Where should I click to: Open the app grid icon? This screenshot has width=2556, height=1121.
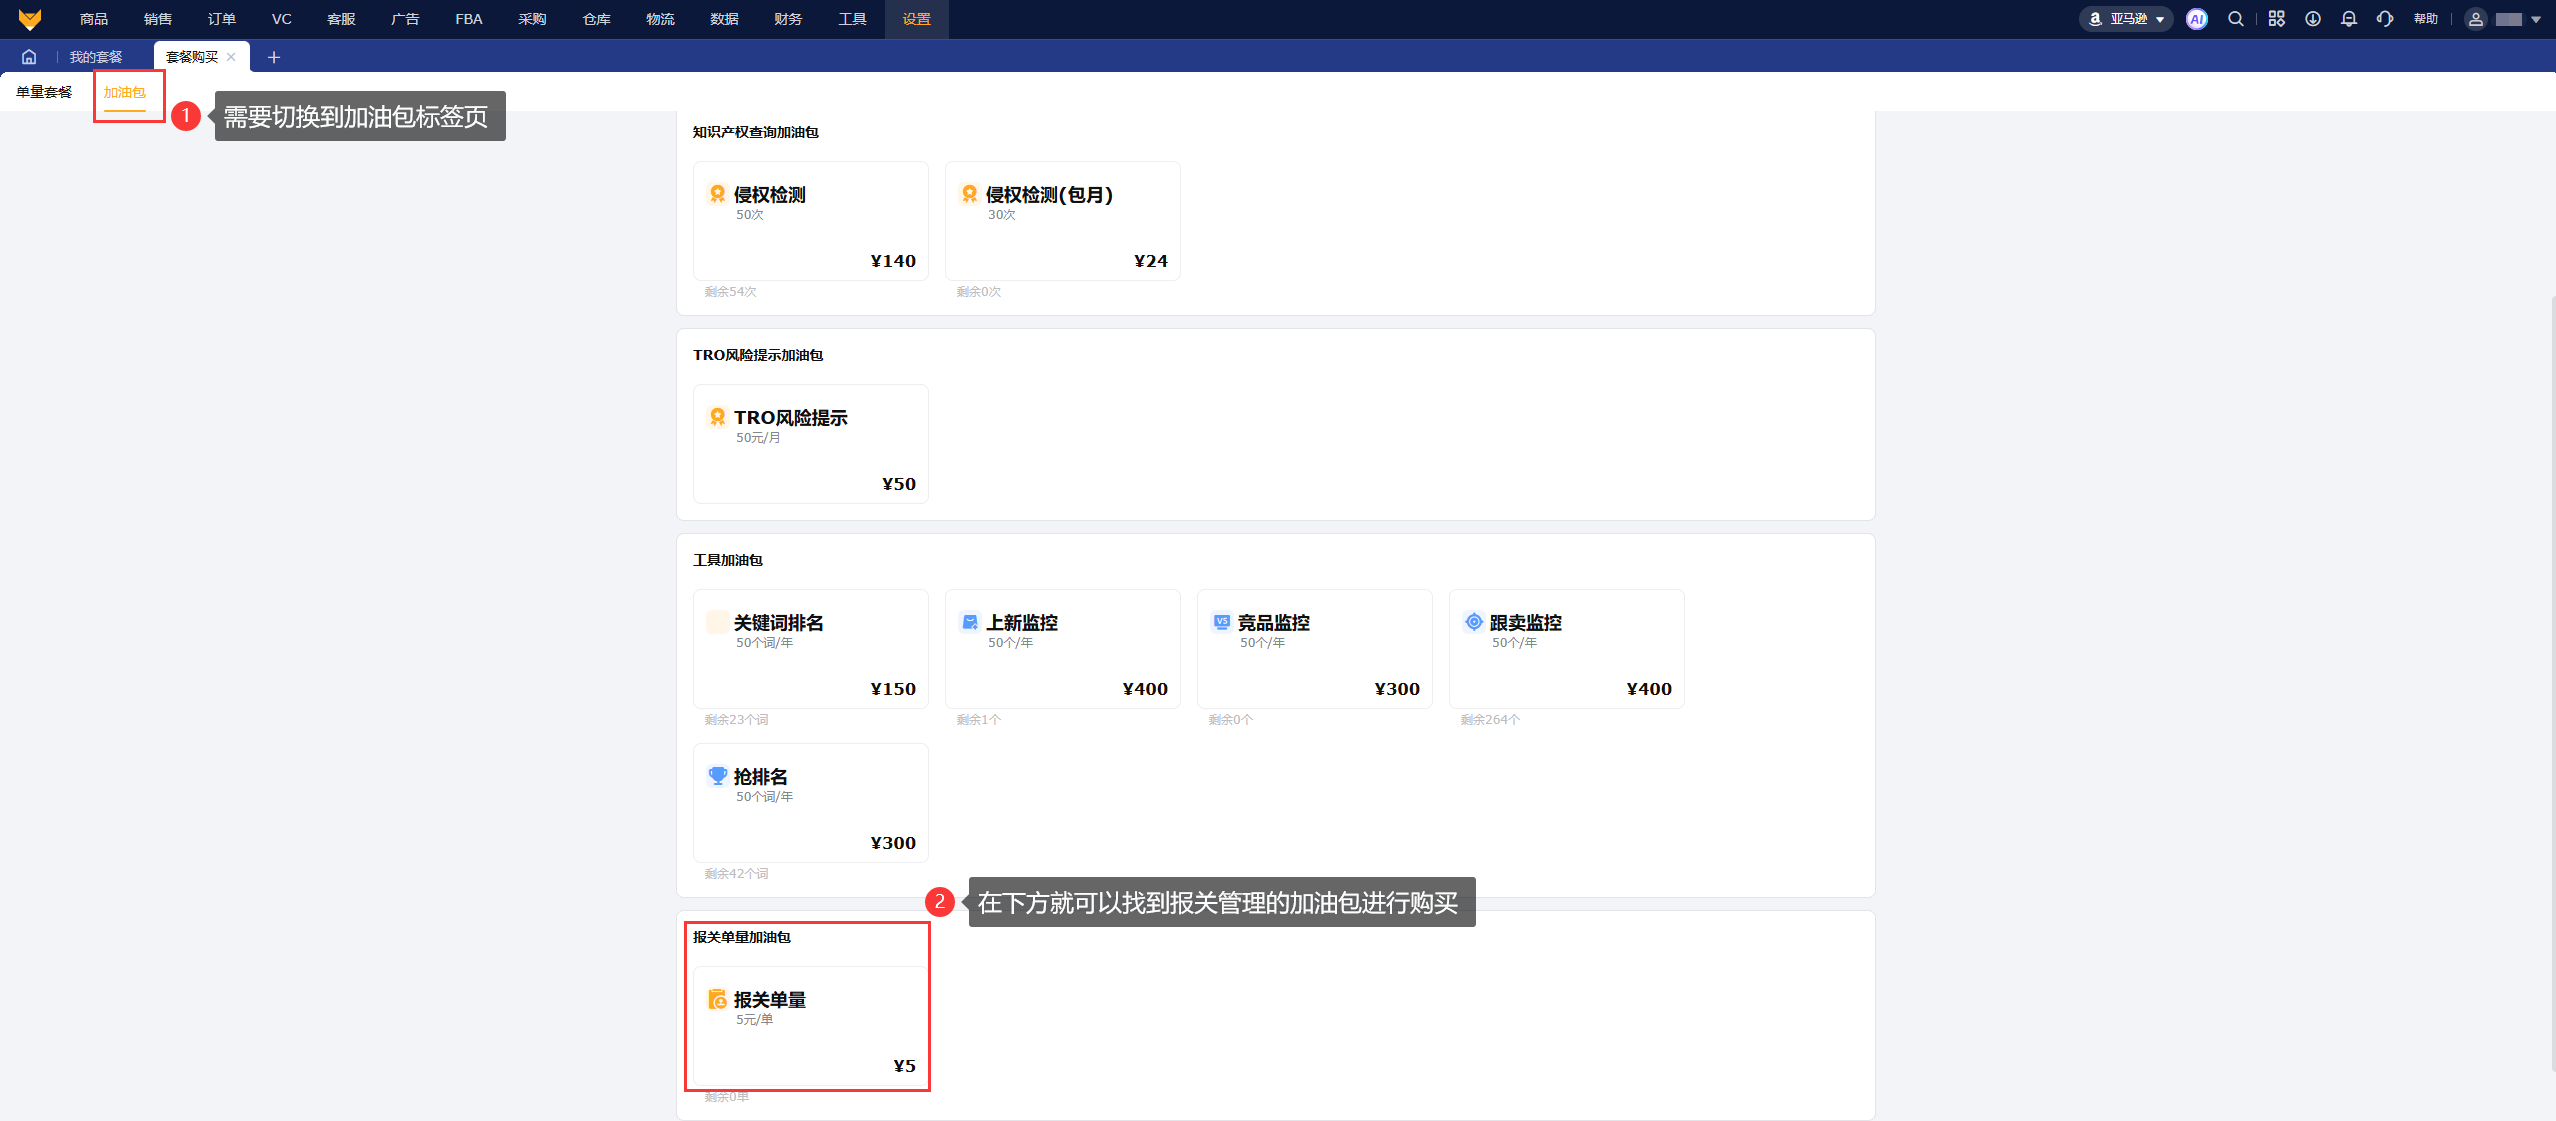[x=2276, y=19]
